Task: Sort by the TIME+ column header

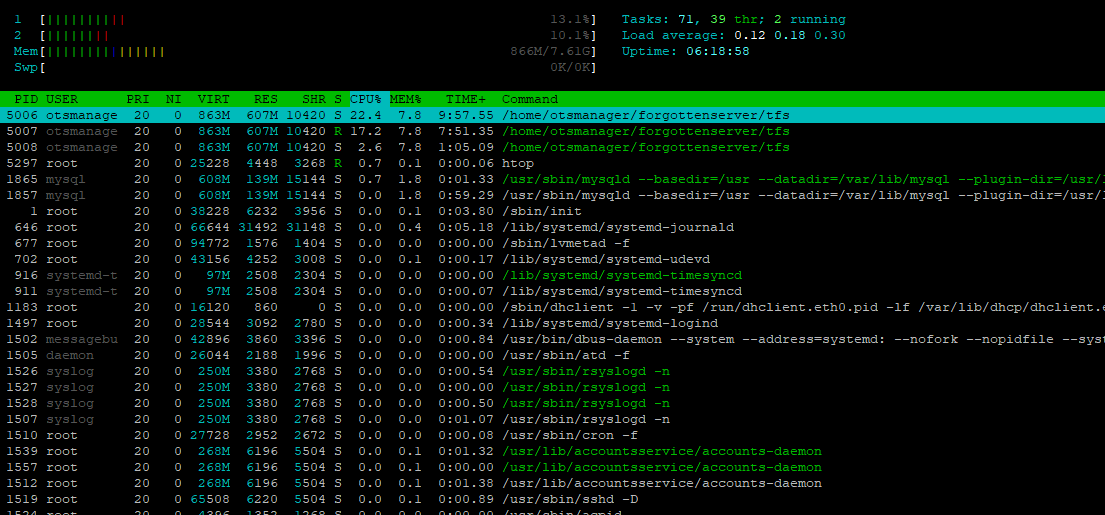Action: (466, 99)
